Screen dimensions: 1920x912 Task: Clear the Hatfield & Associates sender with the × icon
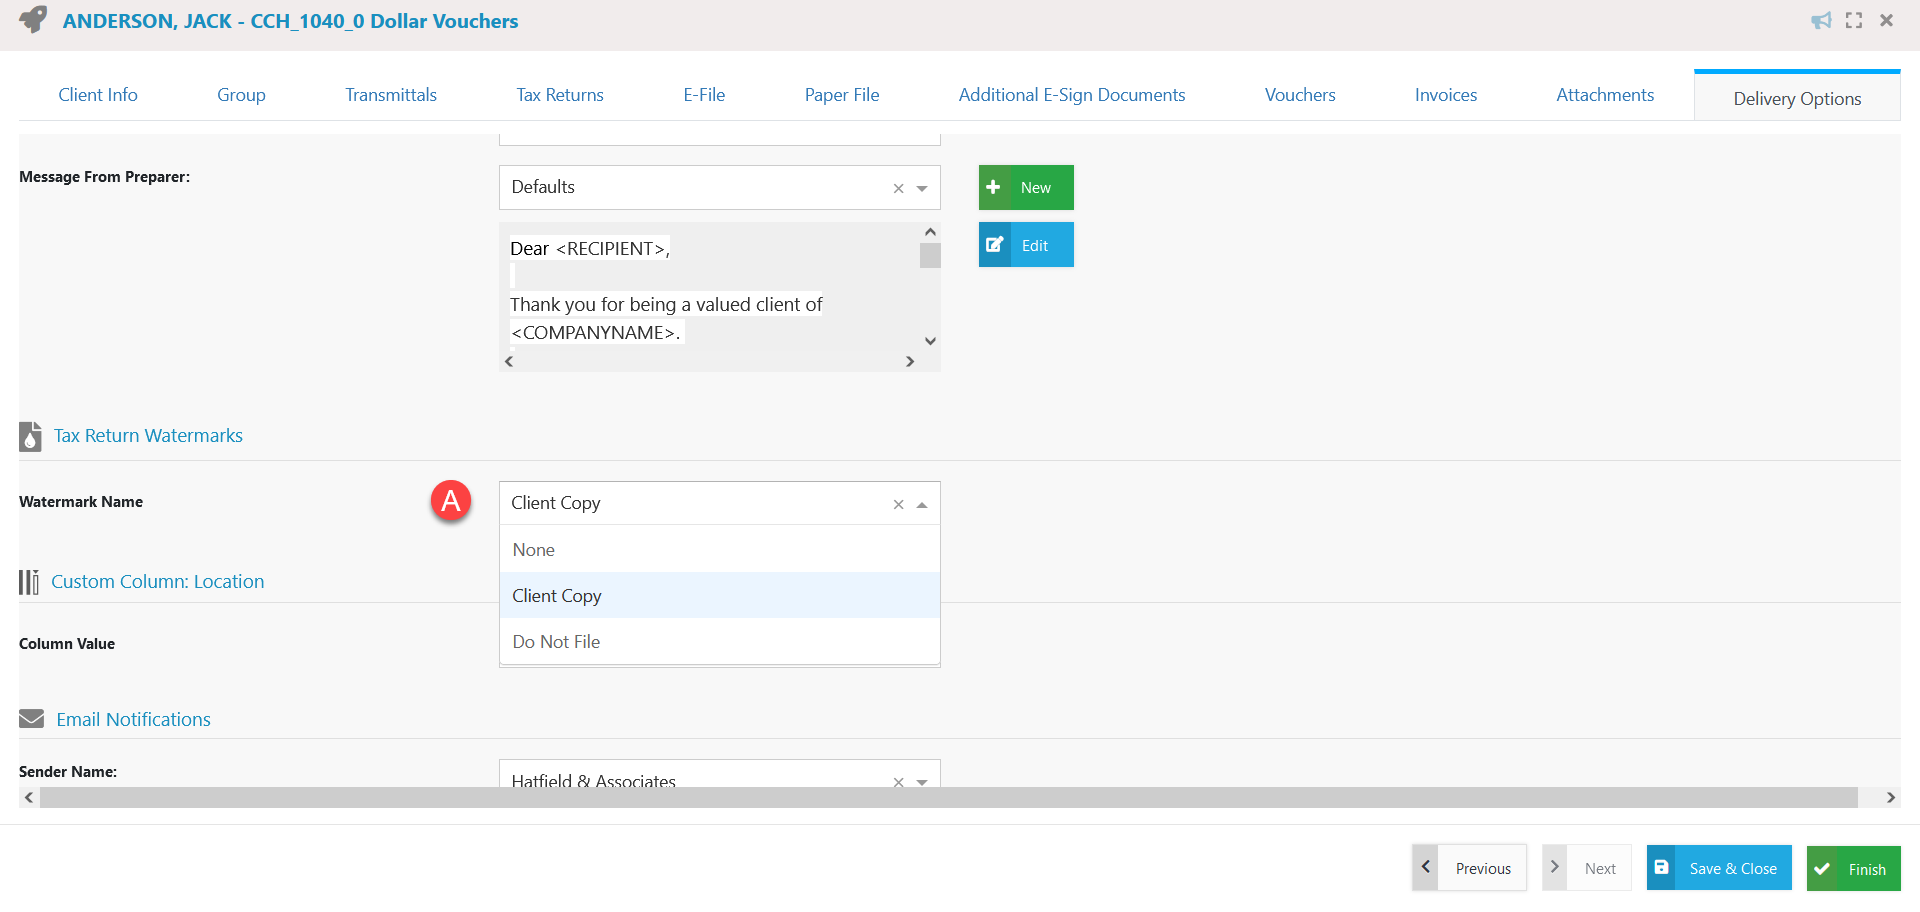[x=899, y=782]
